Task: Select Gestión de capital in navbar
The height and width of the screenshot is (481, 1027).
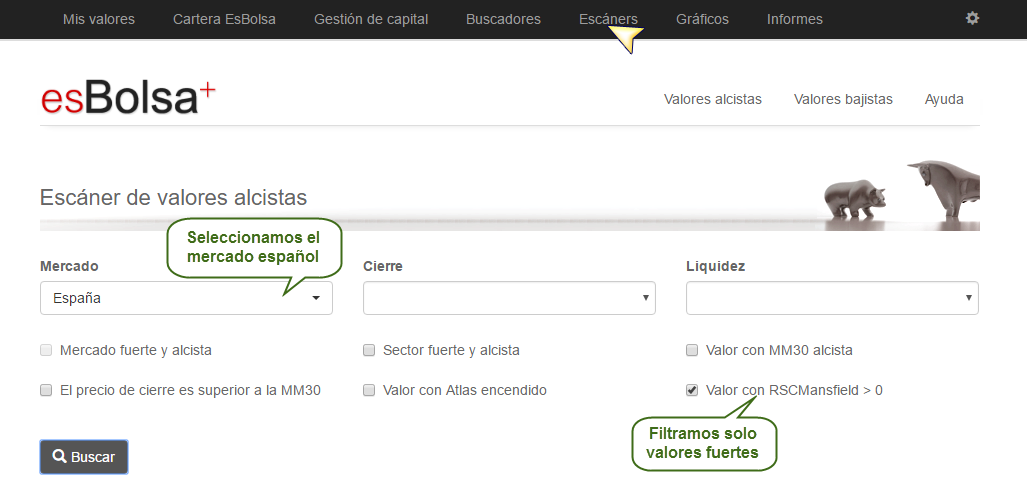Action: [x=371, y=19]
